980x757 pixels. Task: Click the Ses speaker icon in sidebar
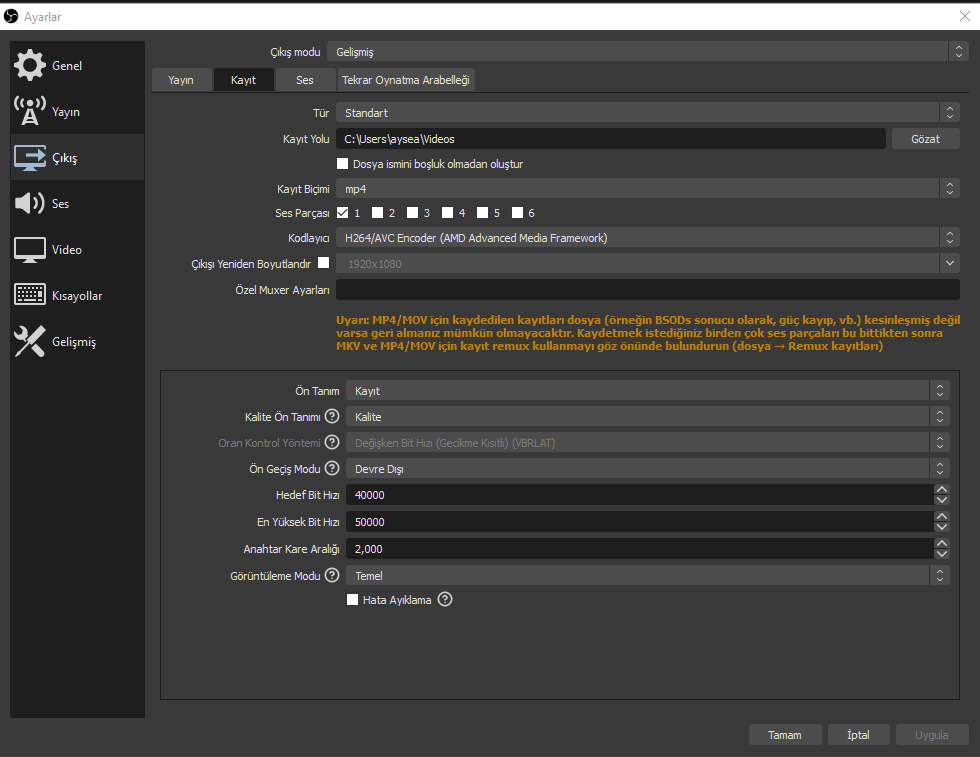29,203
